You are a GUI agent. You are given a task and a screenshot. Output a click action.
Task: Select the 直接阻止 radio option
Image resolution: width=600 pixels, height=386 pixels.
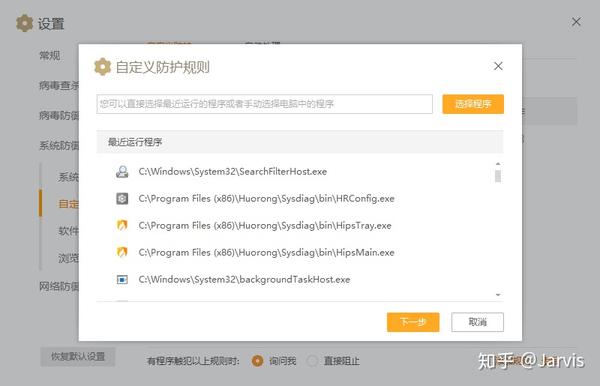pos(313,361)
